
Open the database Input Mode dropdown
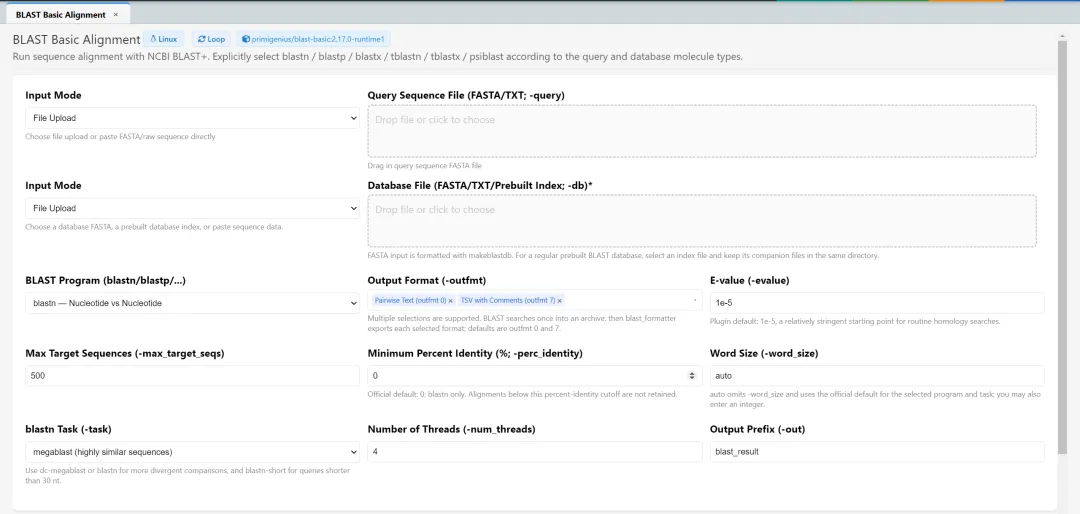tap(192, 208)
